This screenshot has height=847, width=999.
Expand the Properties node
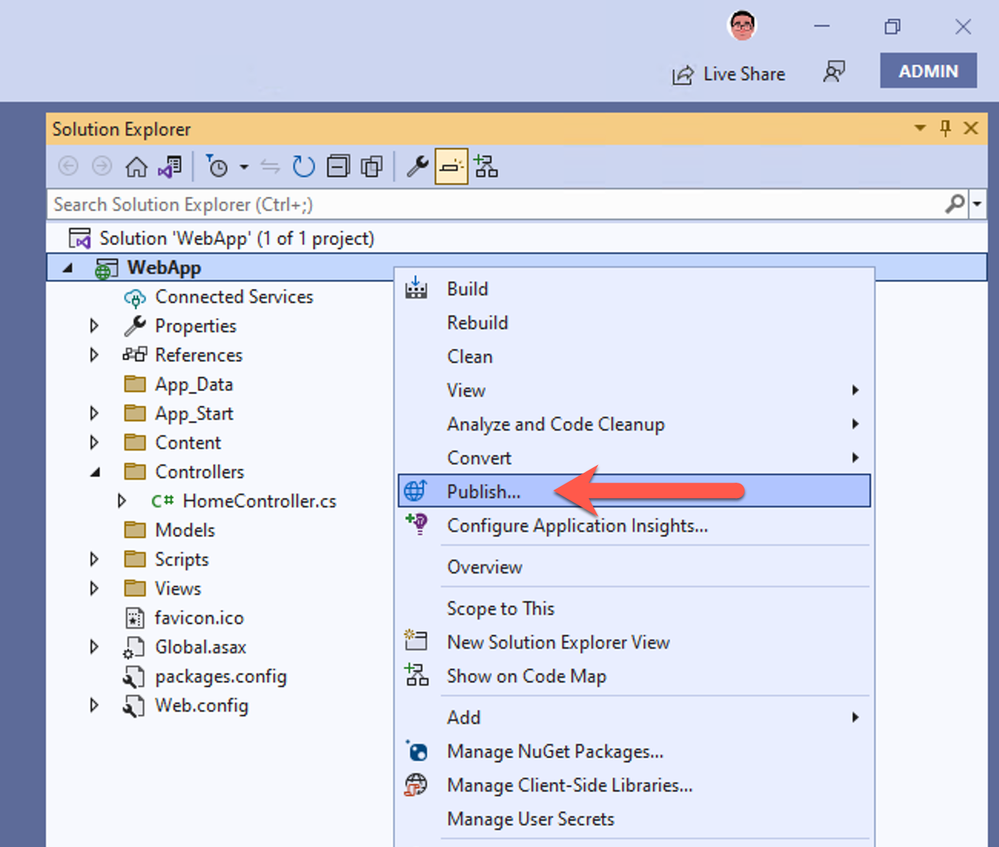tap(94, 326)
